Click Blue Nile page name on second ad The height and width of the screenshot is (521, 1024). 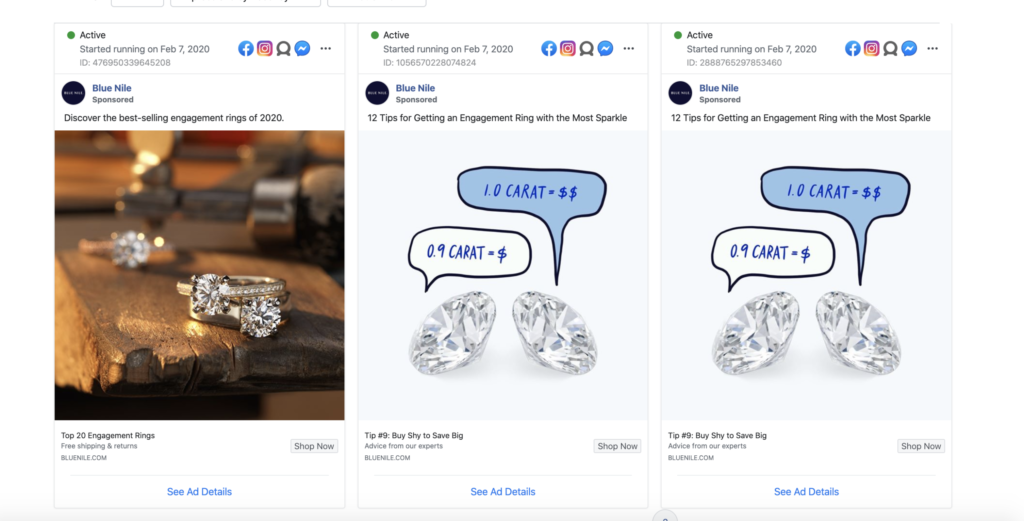415,87
